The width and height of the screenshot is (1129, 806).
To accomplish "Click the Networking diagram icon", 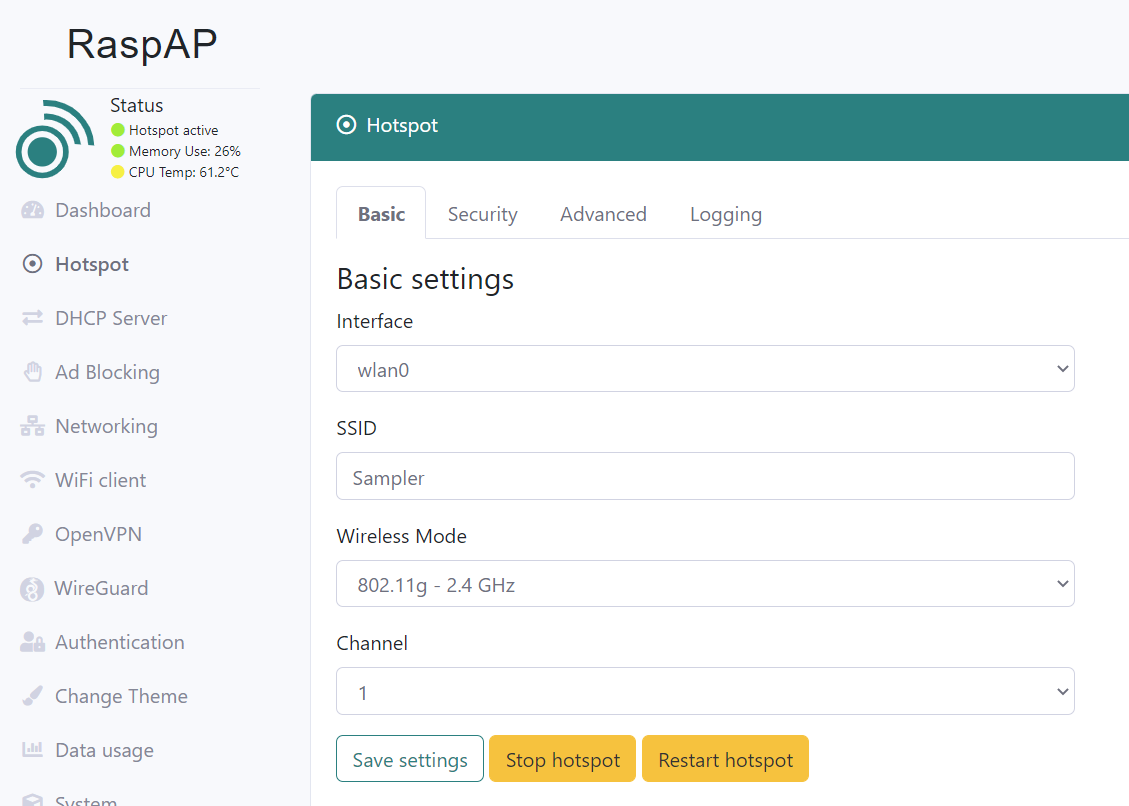I will tap(32, 426).
